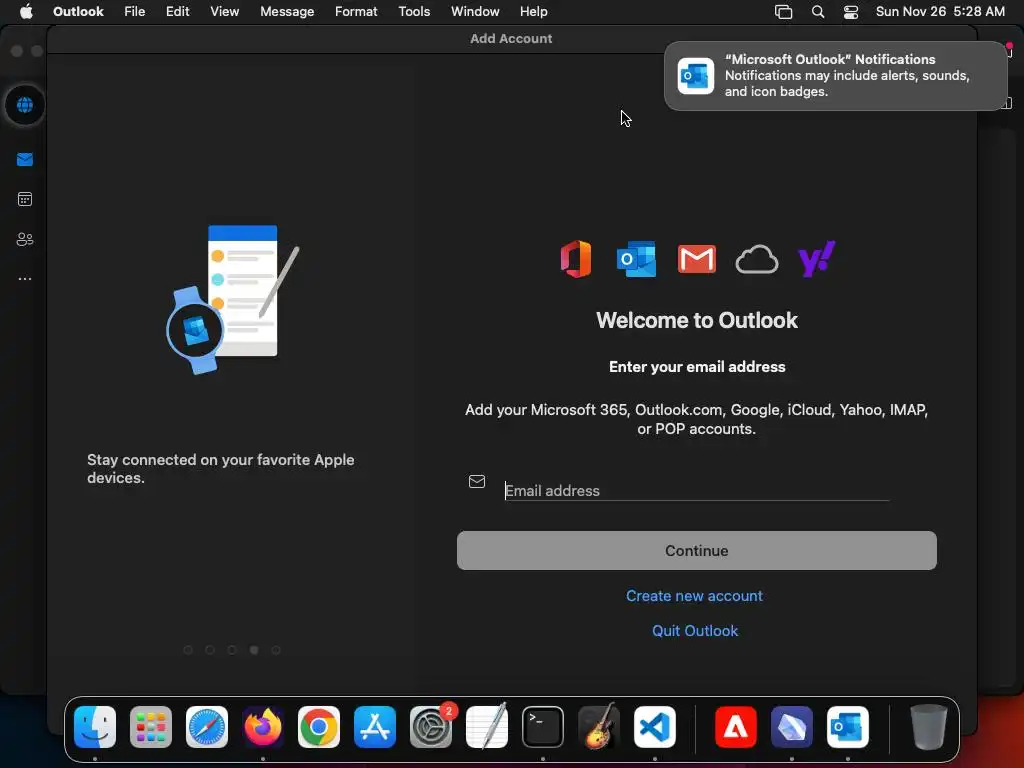This screenshot has height=768, width=1024.
Task: Open the Trash from the Dock
Action: coord(929,727)
